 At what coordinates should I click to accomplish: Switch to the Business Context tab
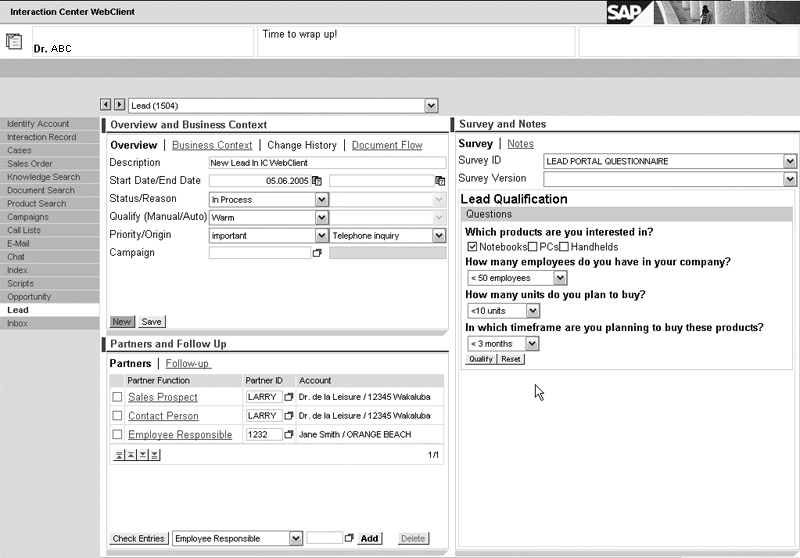tap(212, 145)
